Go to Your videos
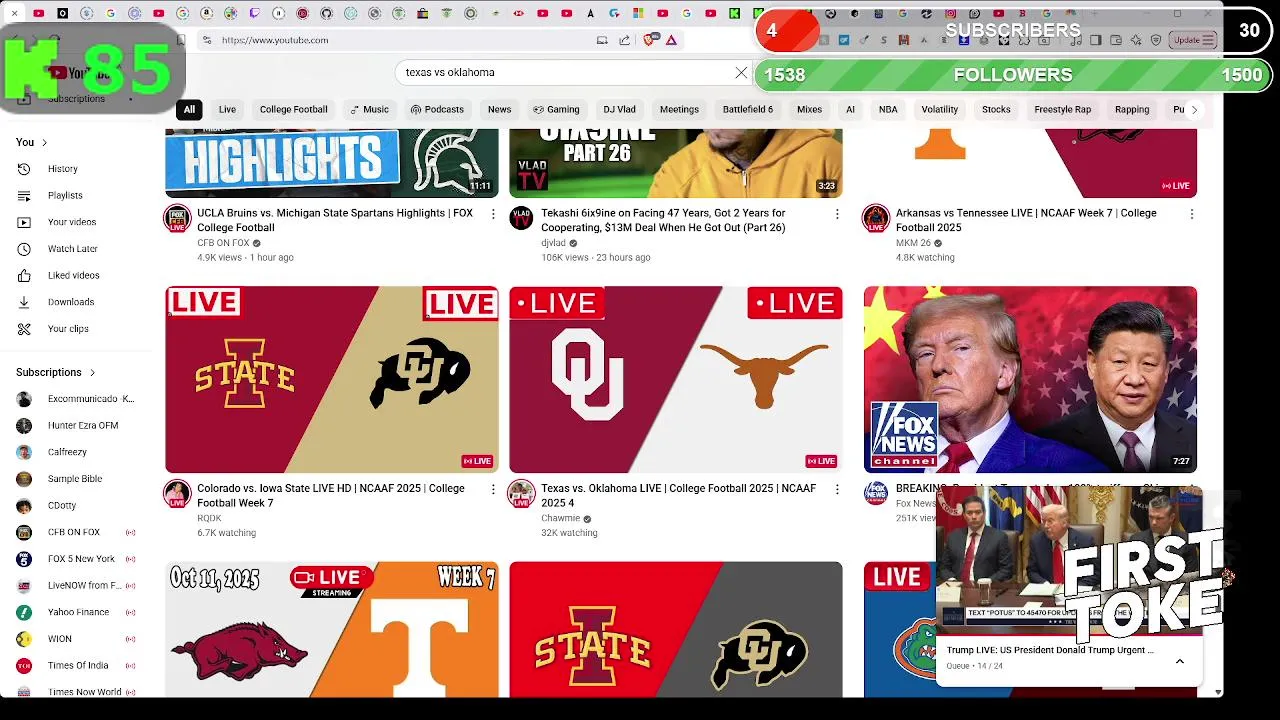This screenshot has height=720, width=1280. 72,222
